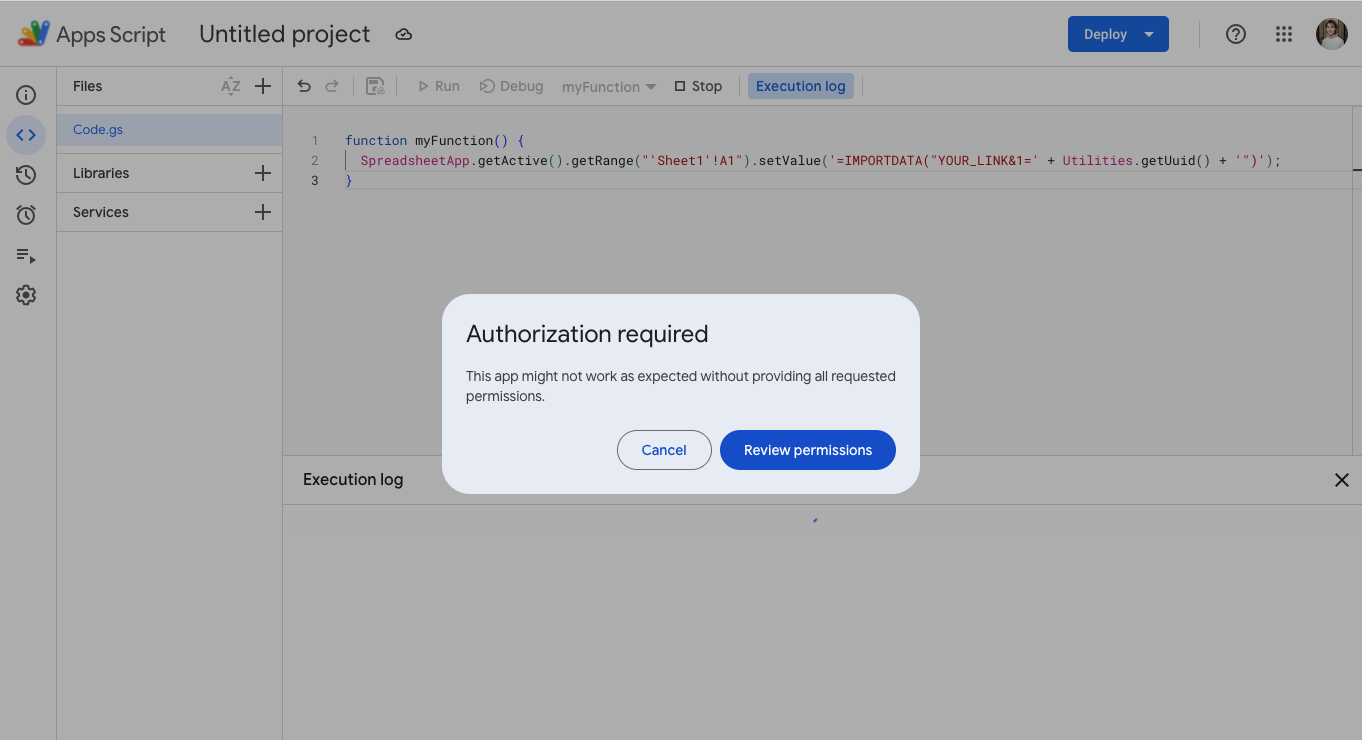1362x740 pixels.
Task: Click line number 3 in editor gutter
Action: (x=315, y=180)
